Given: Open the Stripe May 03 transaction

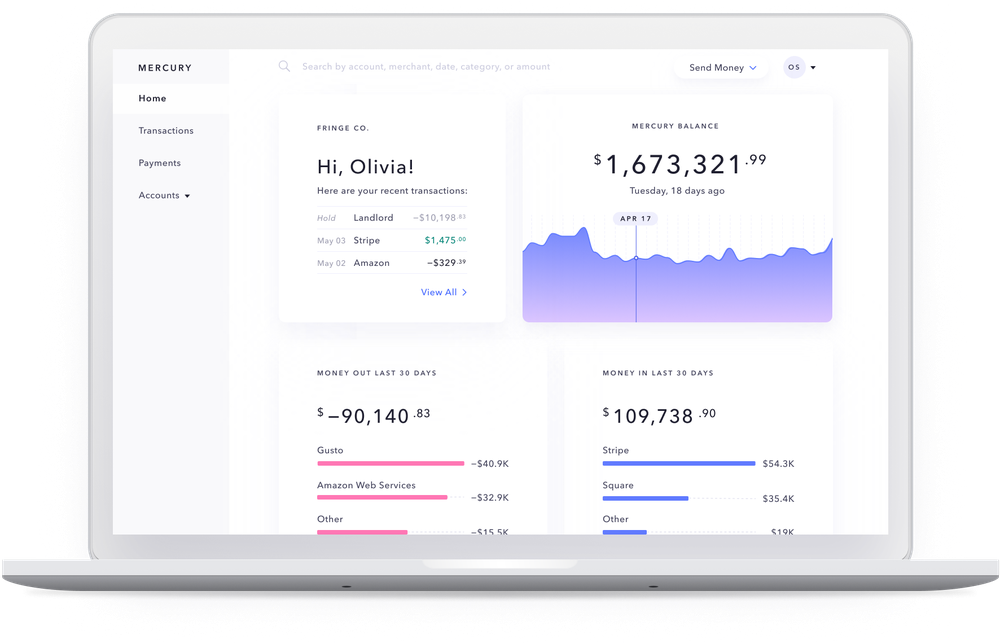Looking at the screenshot, I should click(392, 240).
